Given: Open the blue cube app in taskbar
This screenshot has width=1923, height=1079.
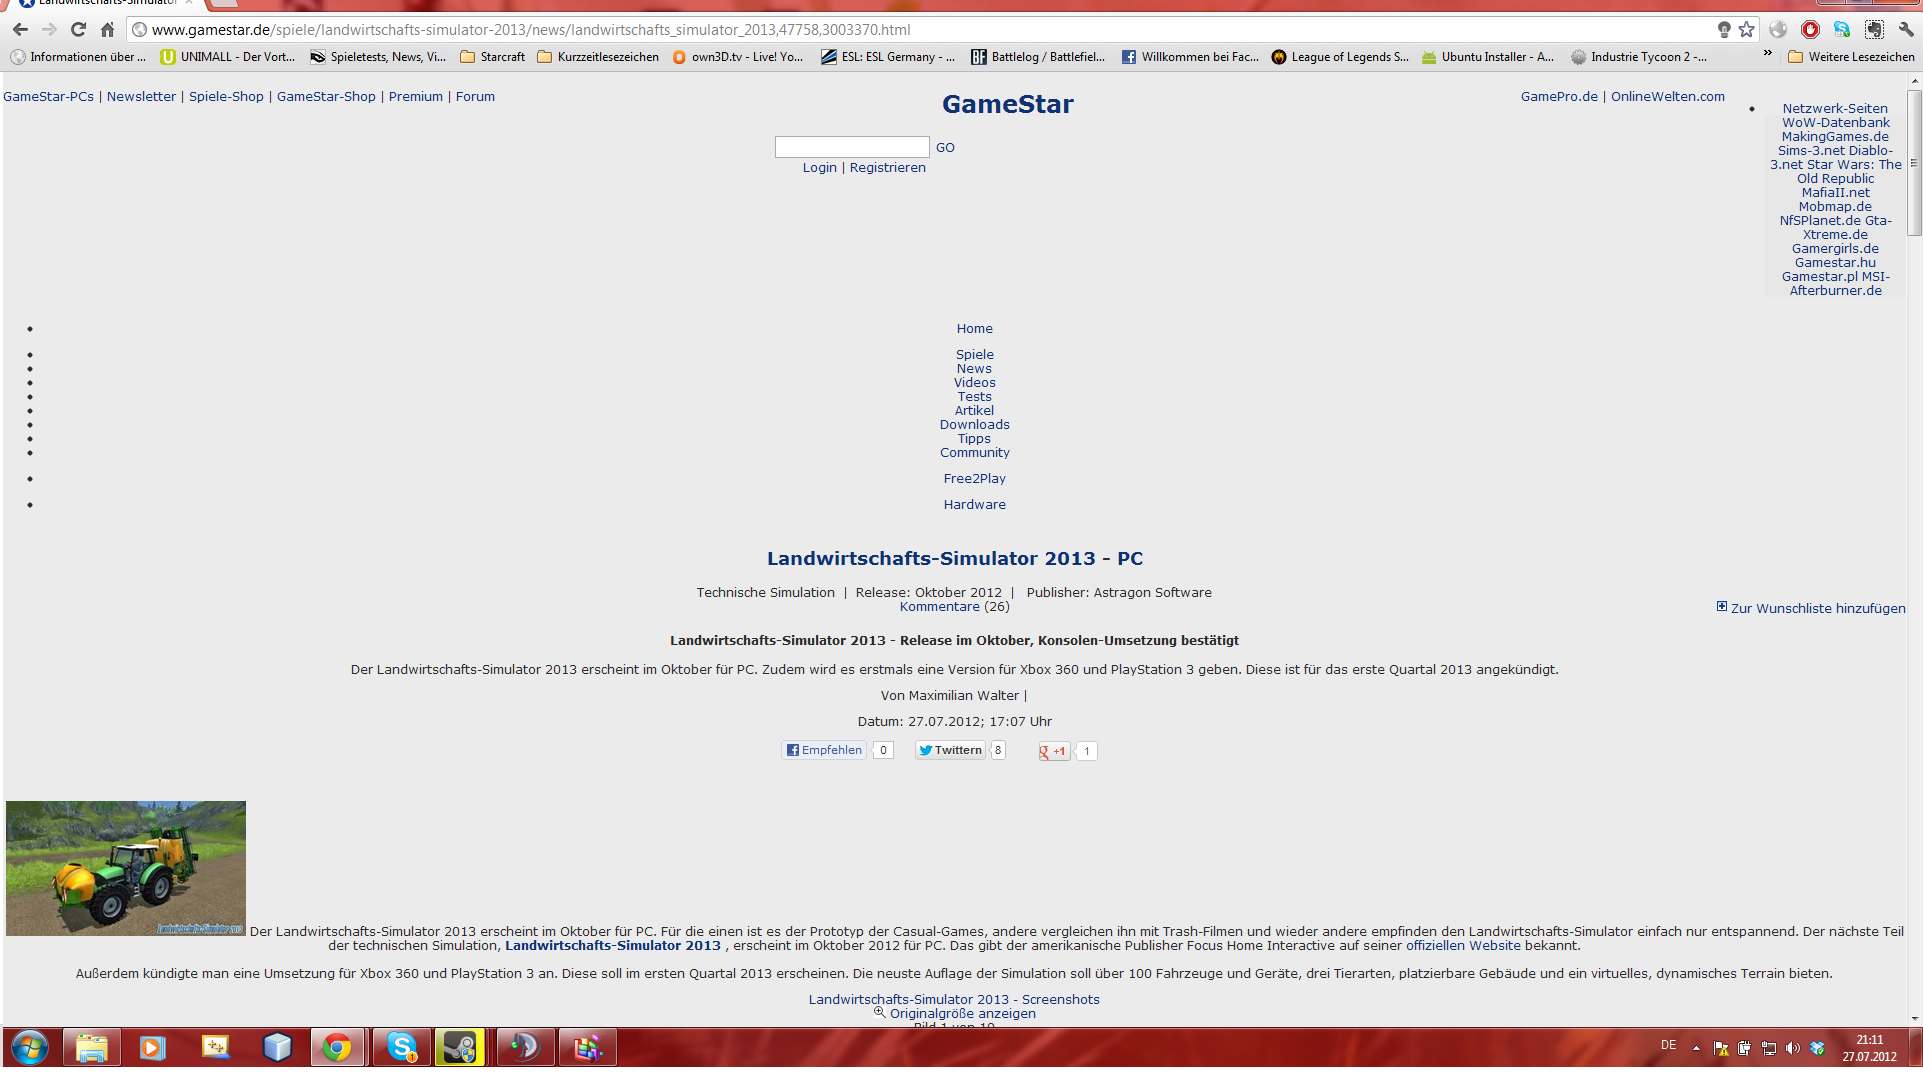Looking at the screenshot, I should pos(277,1048).
